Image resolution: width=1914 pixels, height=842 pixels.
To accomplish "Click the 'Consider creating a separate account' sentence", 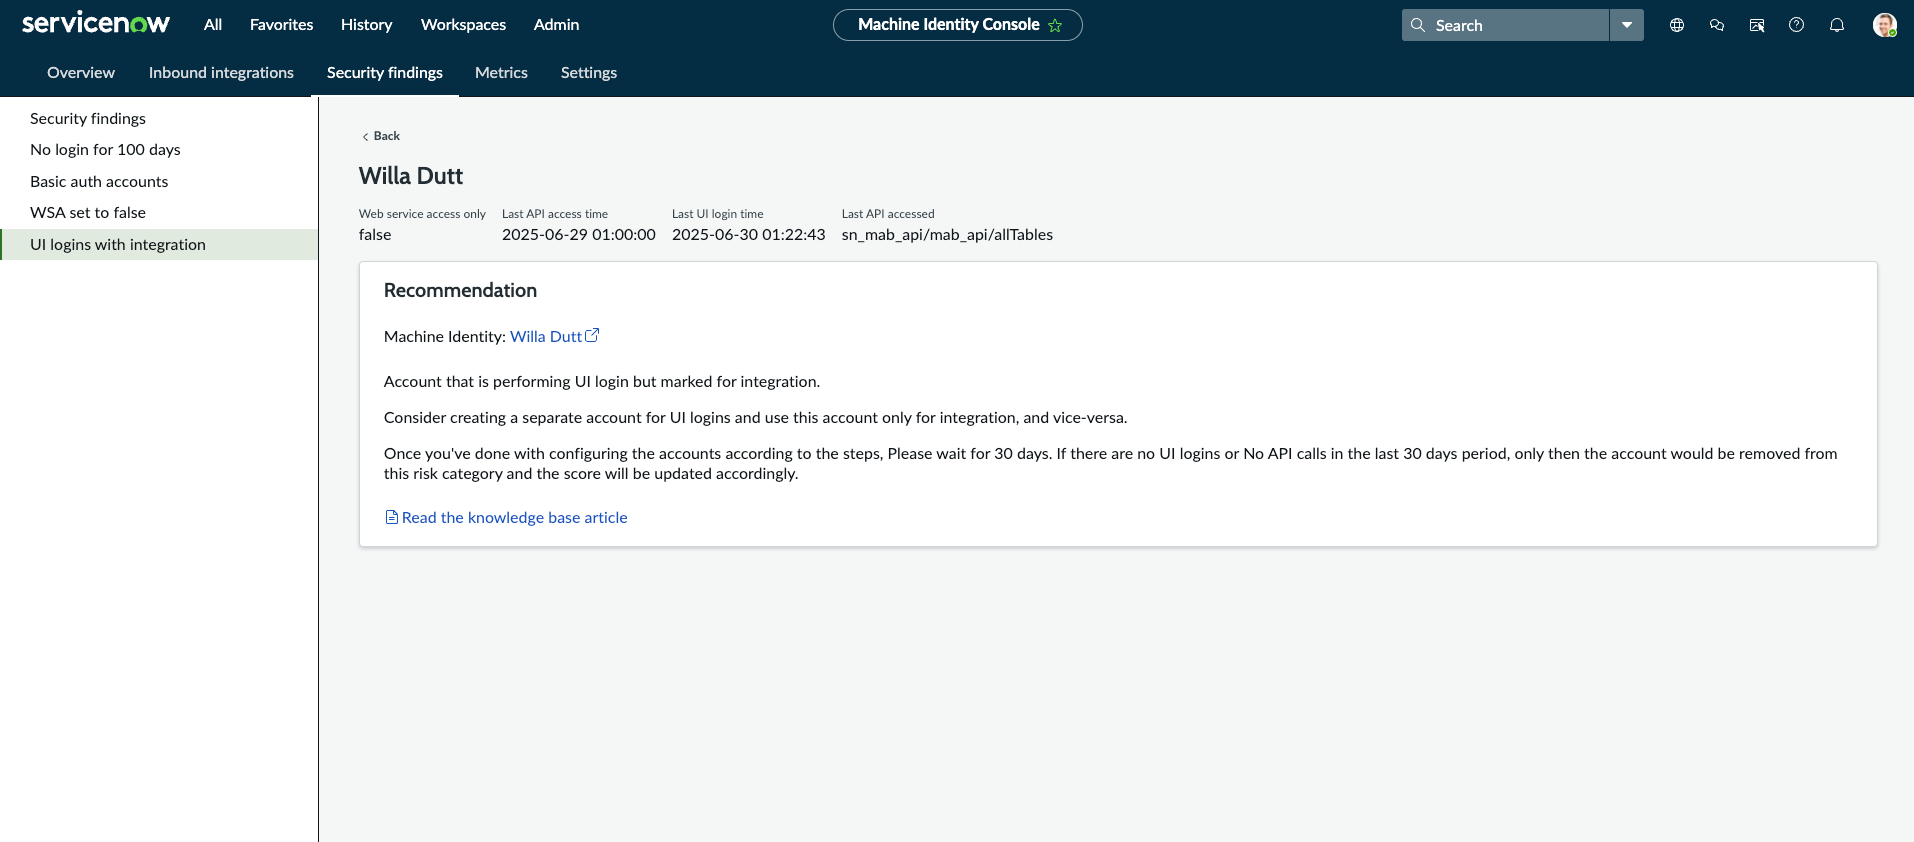I will [755, 418].
